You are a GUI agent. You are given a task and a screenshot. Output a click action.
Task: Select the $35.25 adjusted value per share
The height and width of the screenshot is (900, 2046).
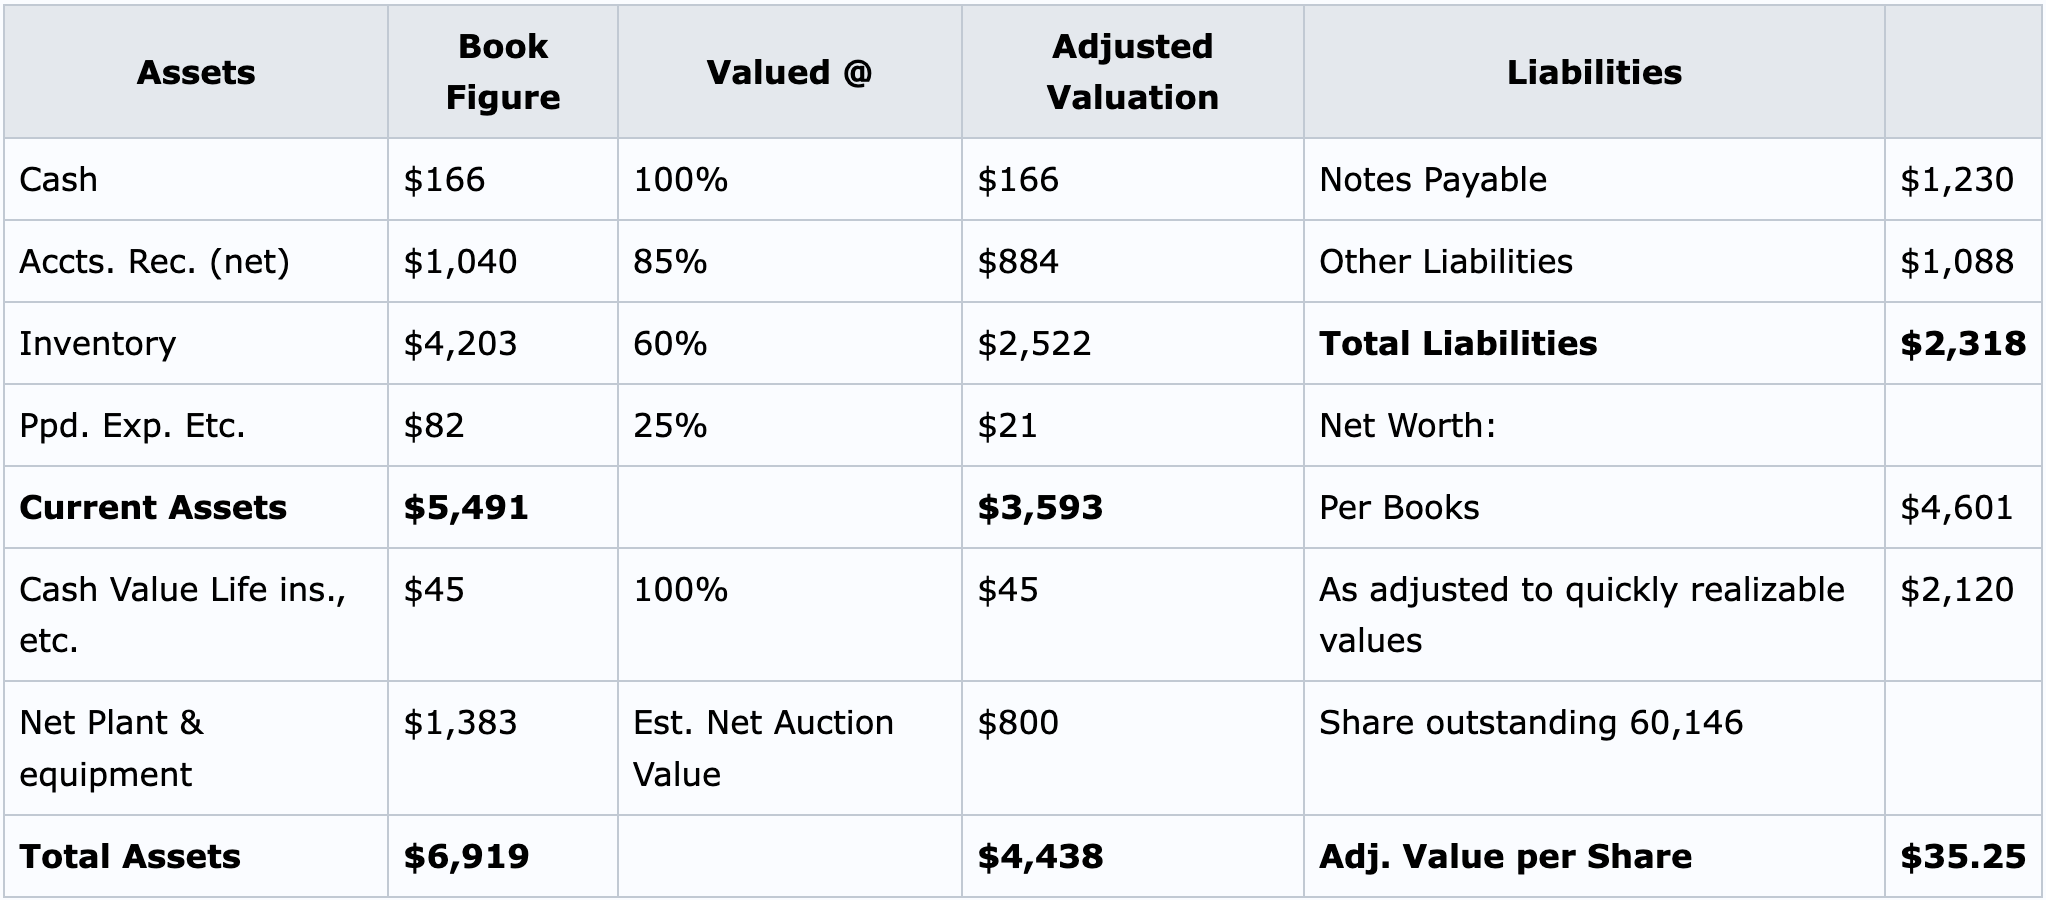pos(1963,856)
